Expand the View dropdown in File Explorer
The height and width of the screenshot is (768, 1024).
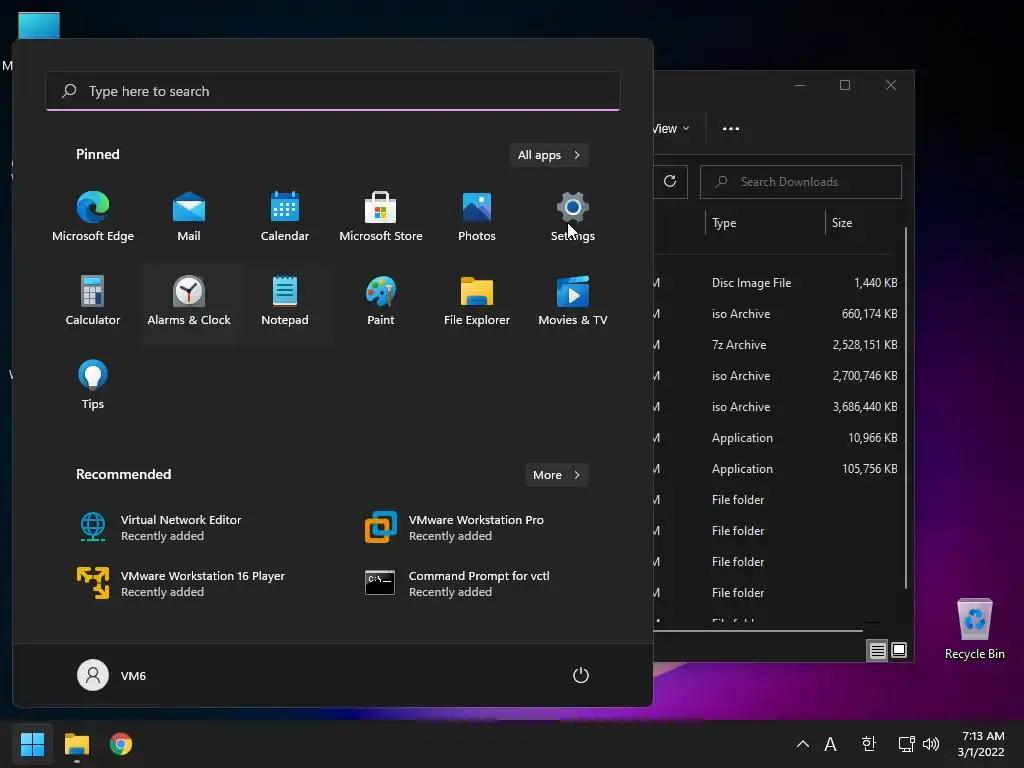click(671, 129)
